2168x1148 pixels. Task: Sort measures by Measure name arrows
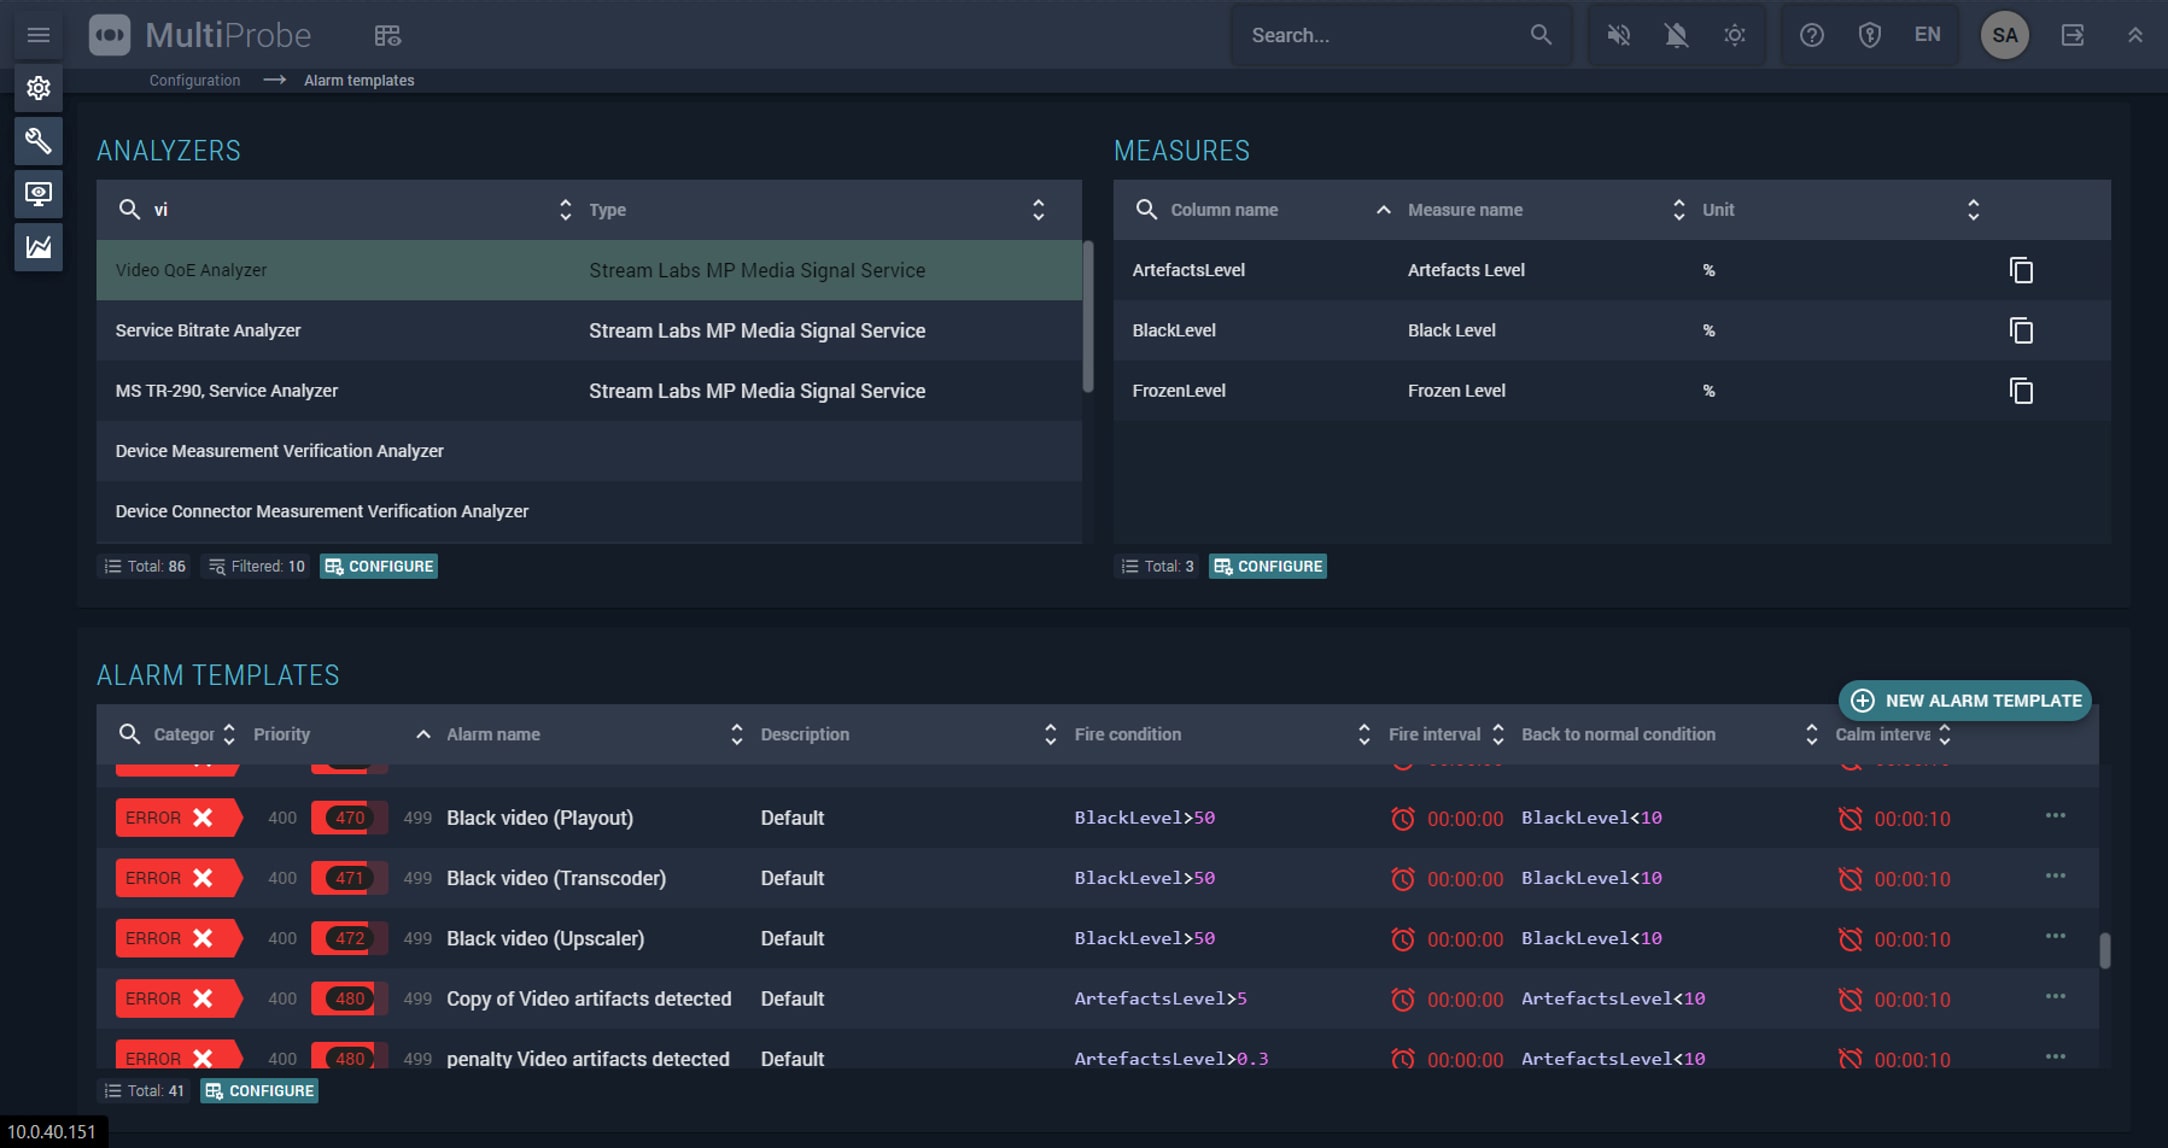click(x=1678, y=209)
